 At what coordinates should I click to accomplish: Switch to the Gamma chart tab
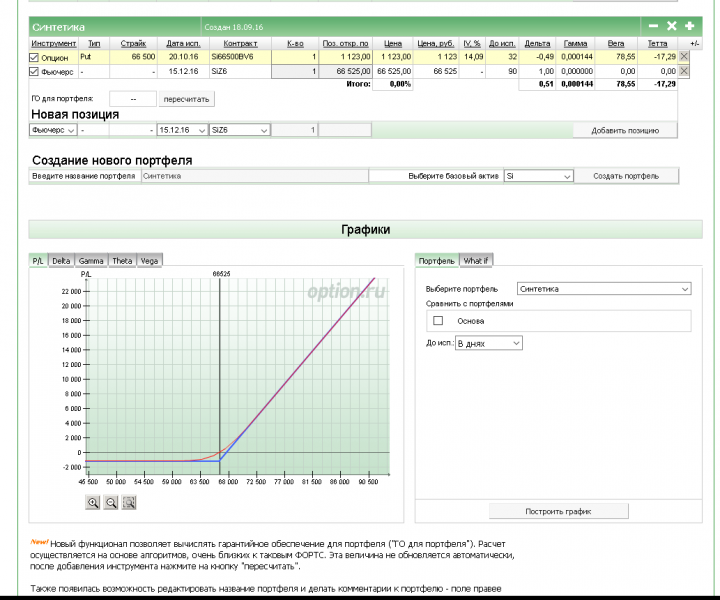click(91, 260)
